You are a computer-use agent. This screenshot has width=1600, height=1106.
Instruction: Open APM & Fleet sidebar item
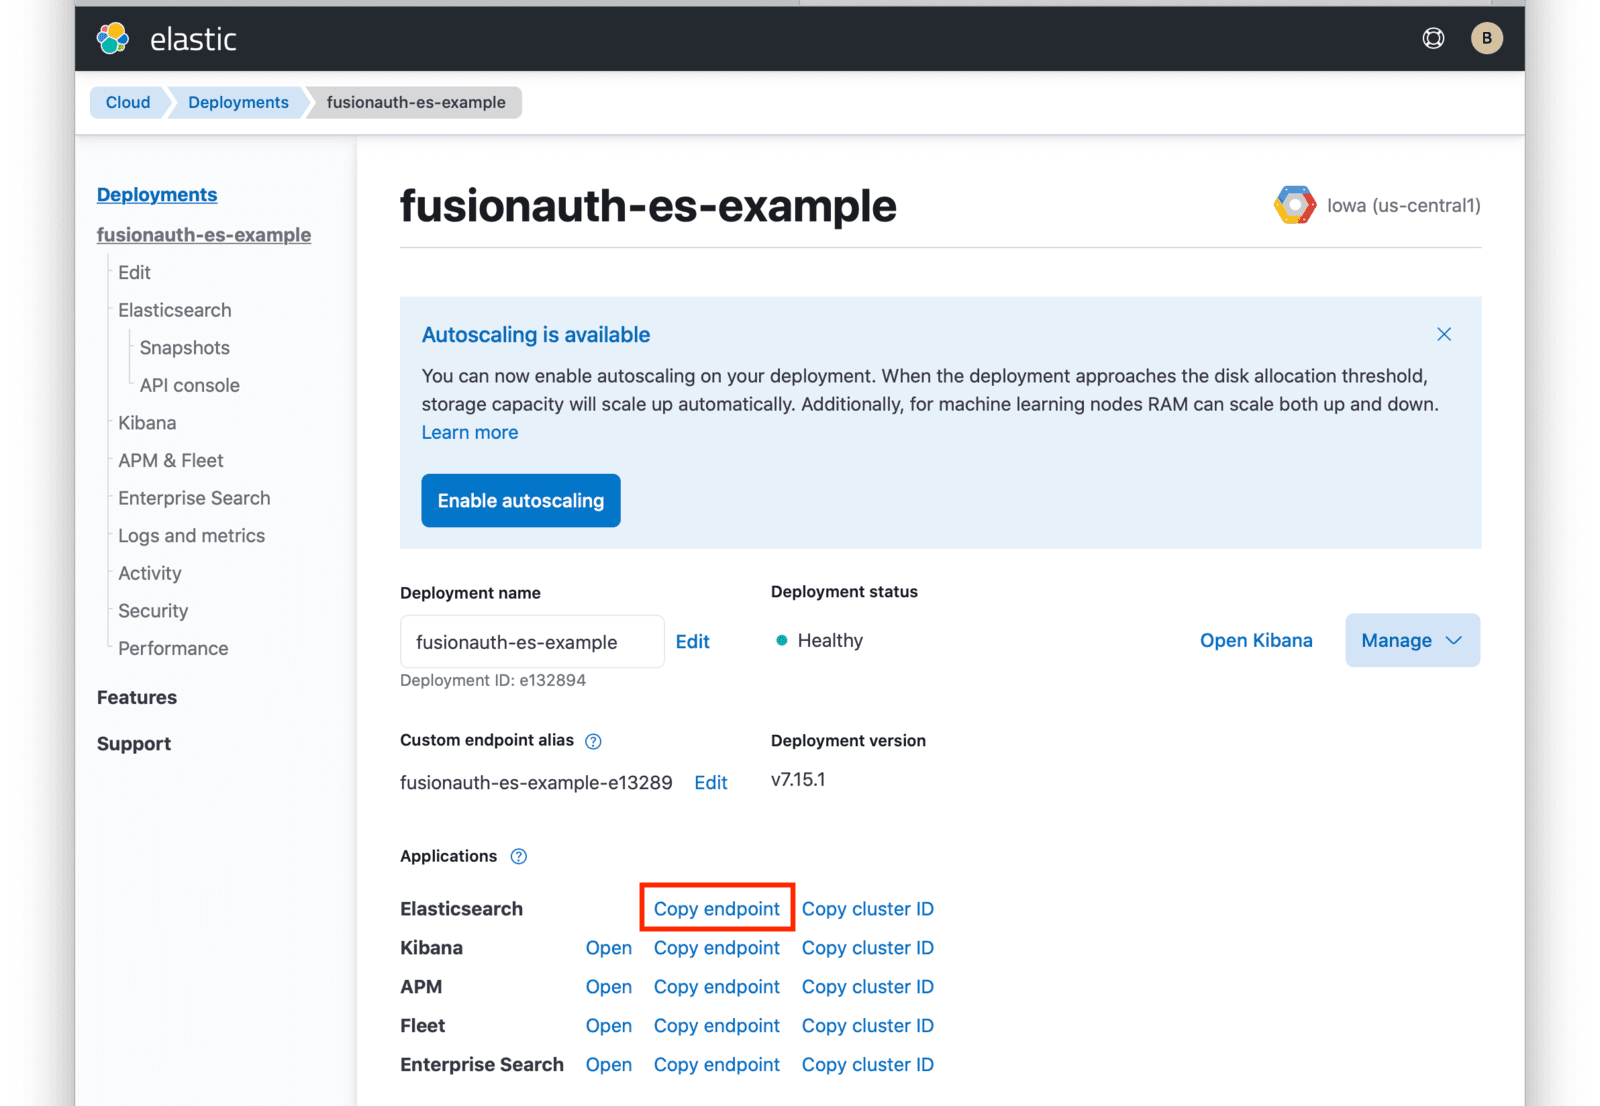click(x=171, y=460)
